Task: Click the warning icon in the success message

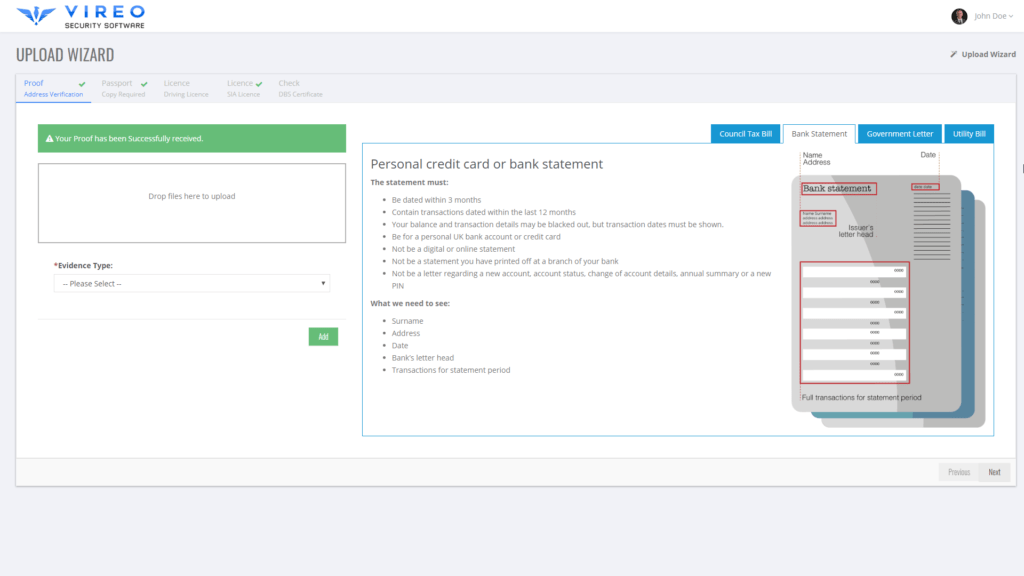Action: click(x=48, y=138)
